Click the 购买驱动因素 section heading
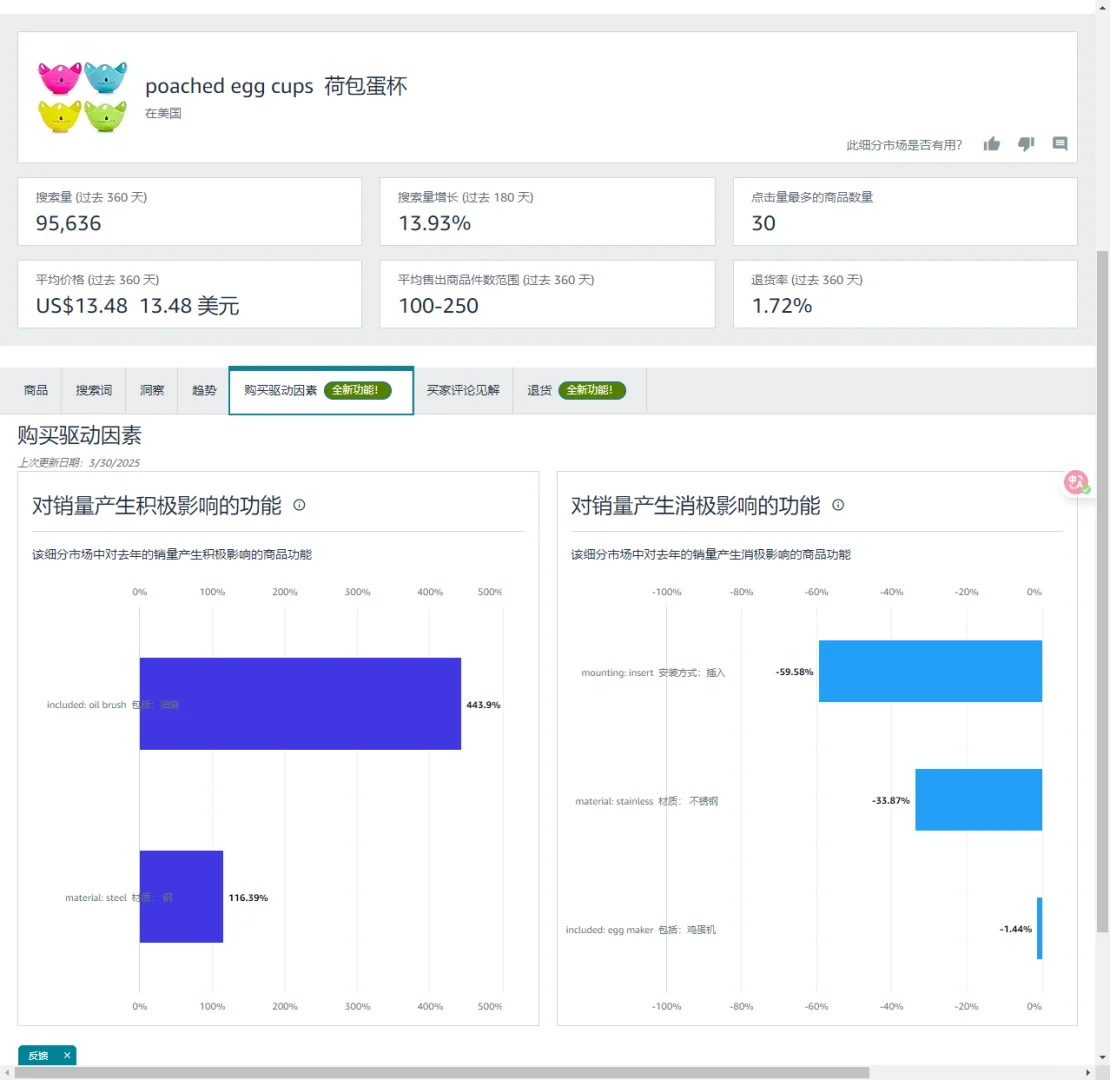The width and height of the screenshot is (1110, 1080). point(79,435)
